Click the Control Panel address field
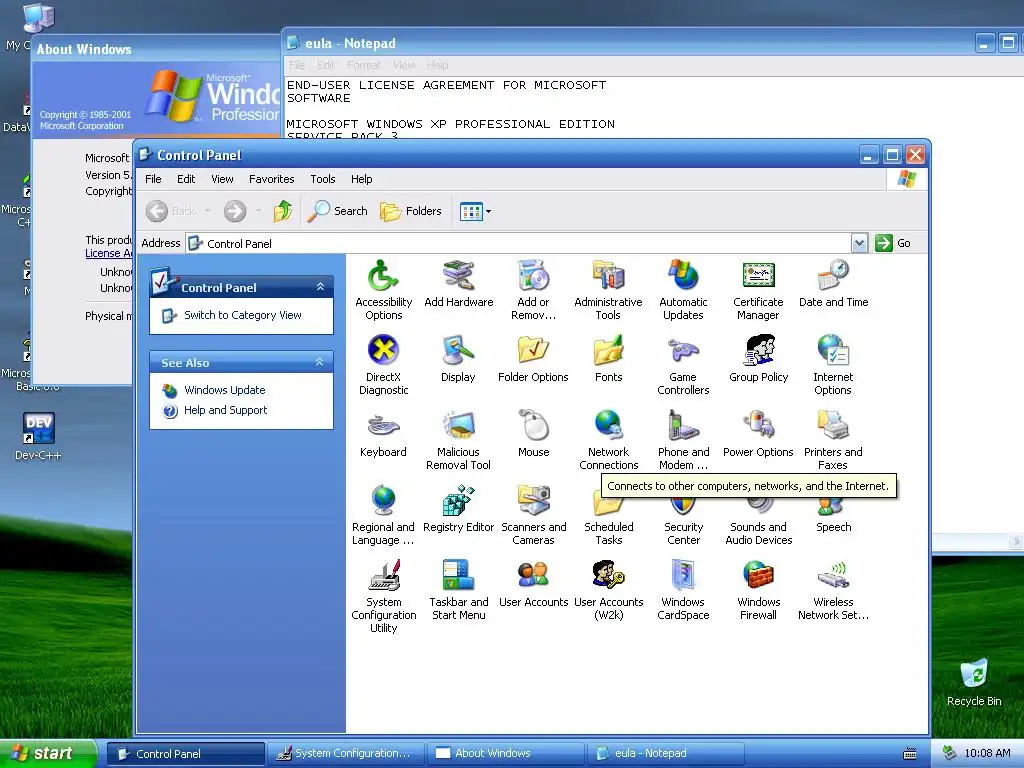The height and width of the screenshot is (768, 1024). pos(519,243)
